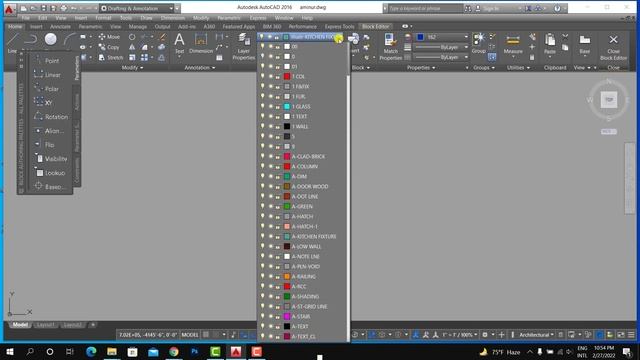This screenshot has width=640, height=360.
Task: Select the Circle tool
Action: 51,40
